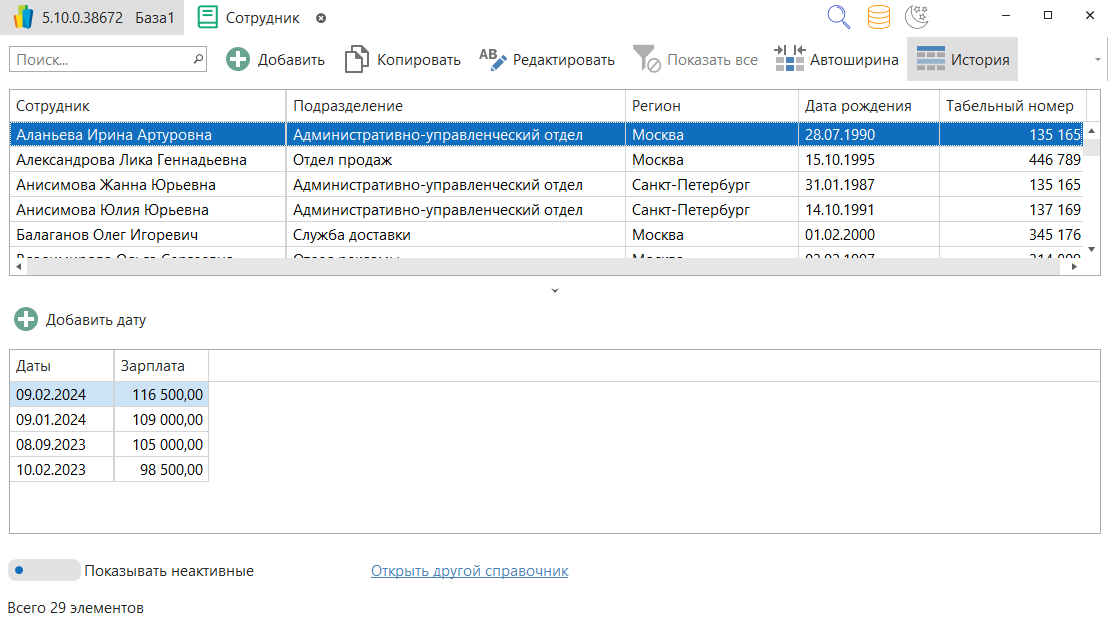Sort by the Дата рождения column header
The height and width of the screenshot is (622, 1110).
click(858, 106)
